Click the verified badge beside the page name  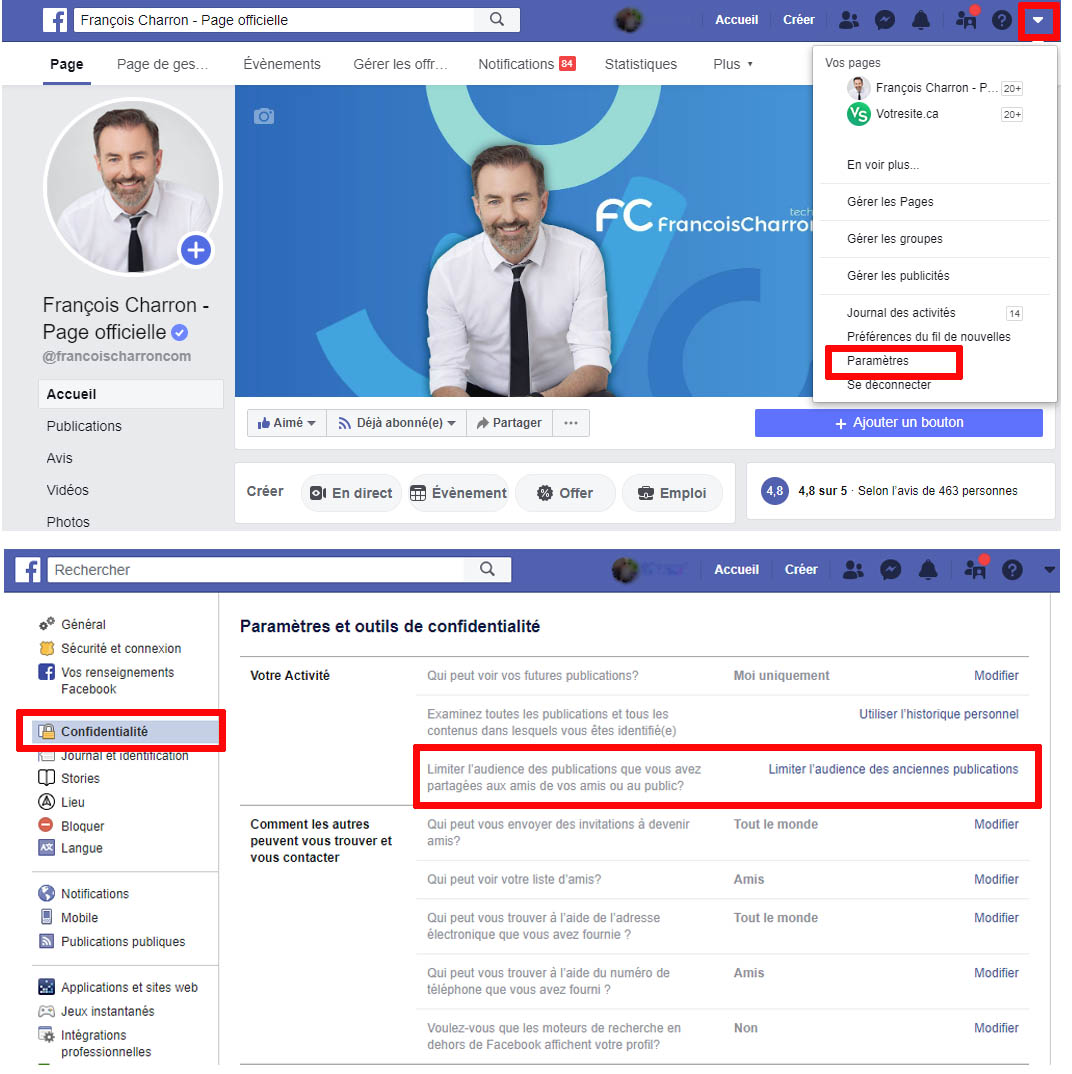(x=179, y=333)
